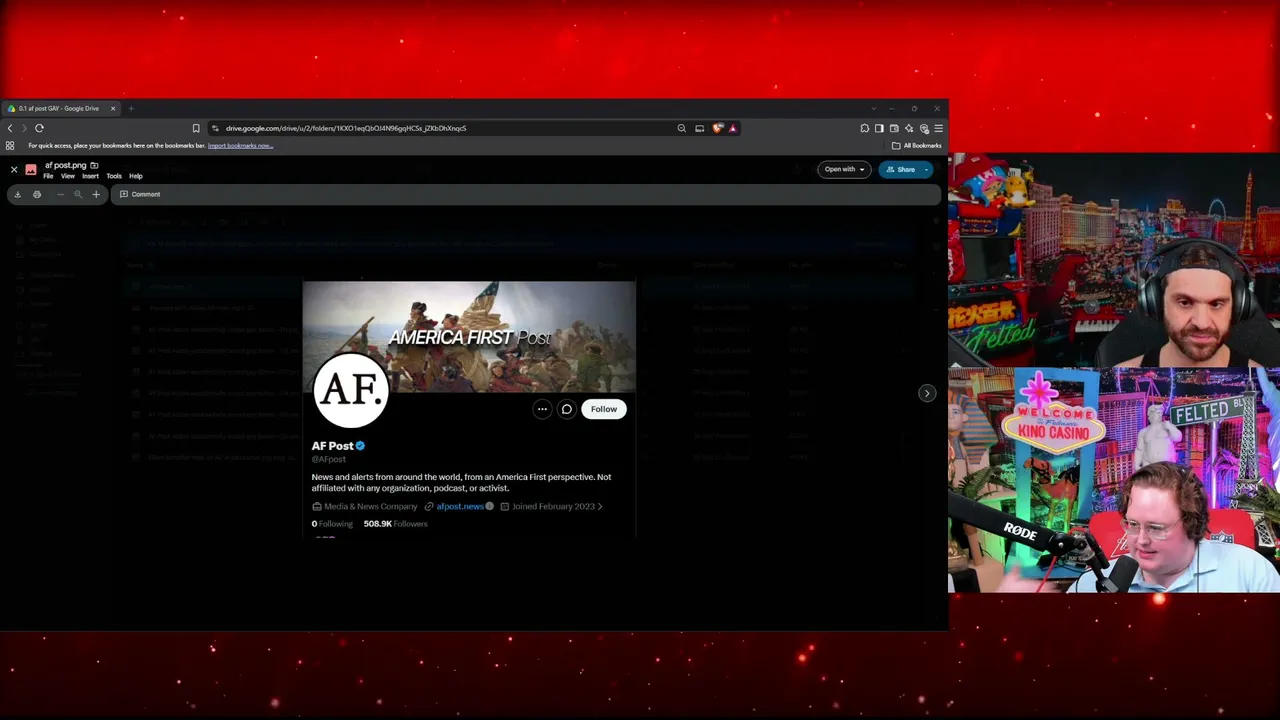Select the Google Drive browser tab
The height and width of the screenshot is (720, 1280).
tap(62, 108)
